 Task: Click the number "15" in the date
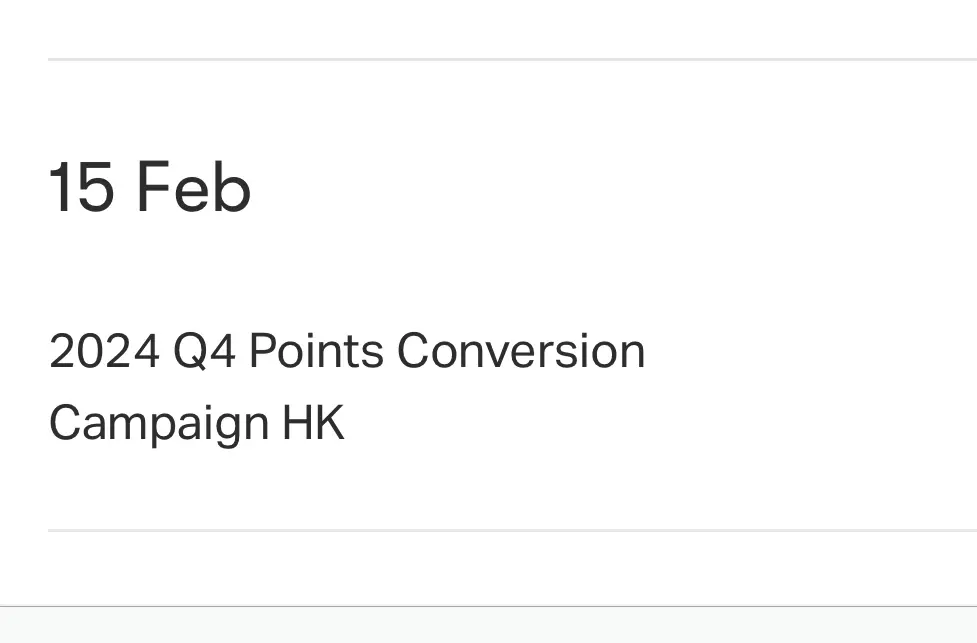coord(82,187)
